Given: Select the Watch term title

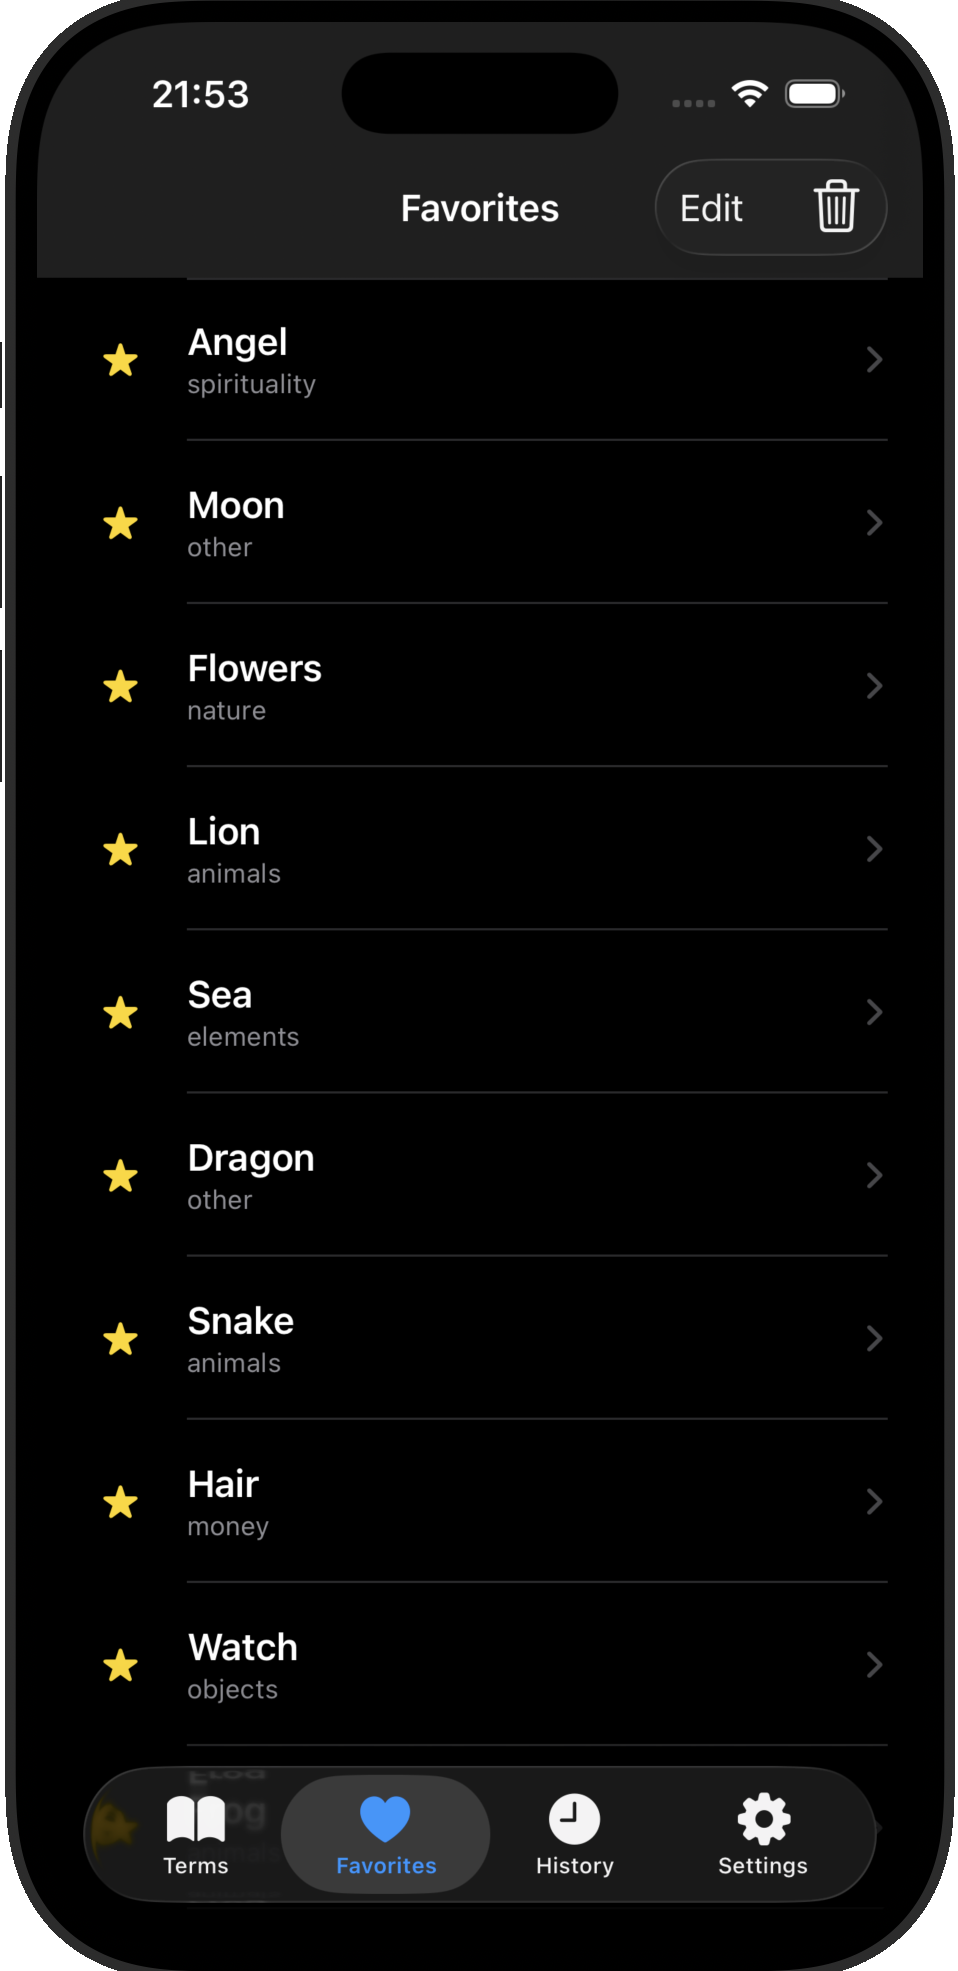Looking at the screenshot, I should (x=243, y=1647).
